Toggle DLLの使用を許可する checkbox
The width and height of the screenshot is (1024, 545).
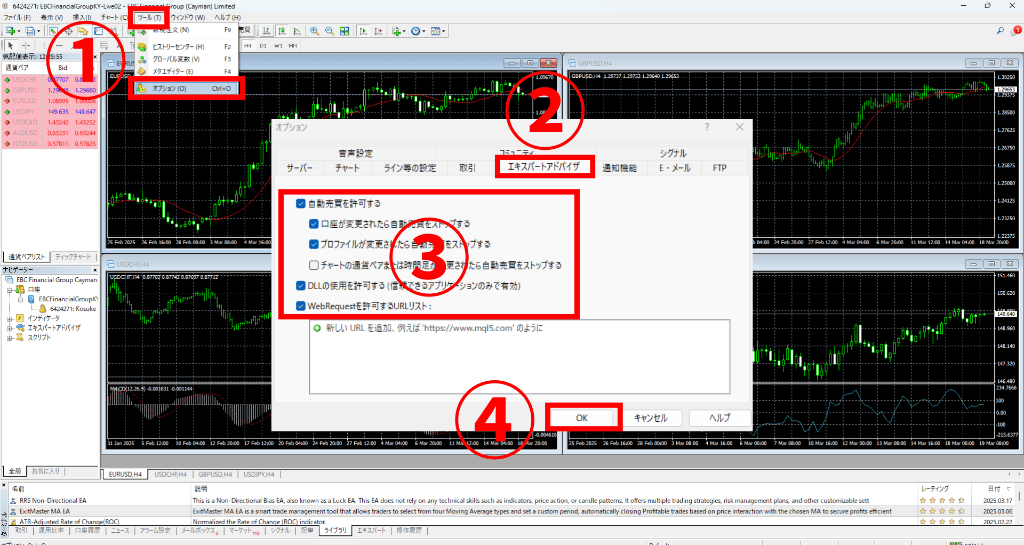click(x=300, y=286)
